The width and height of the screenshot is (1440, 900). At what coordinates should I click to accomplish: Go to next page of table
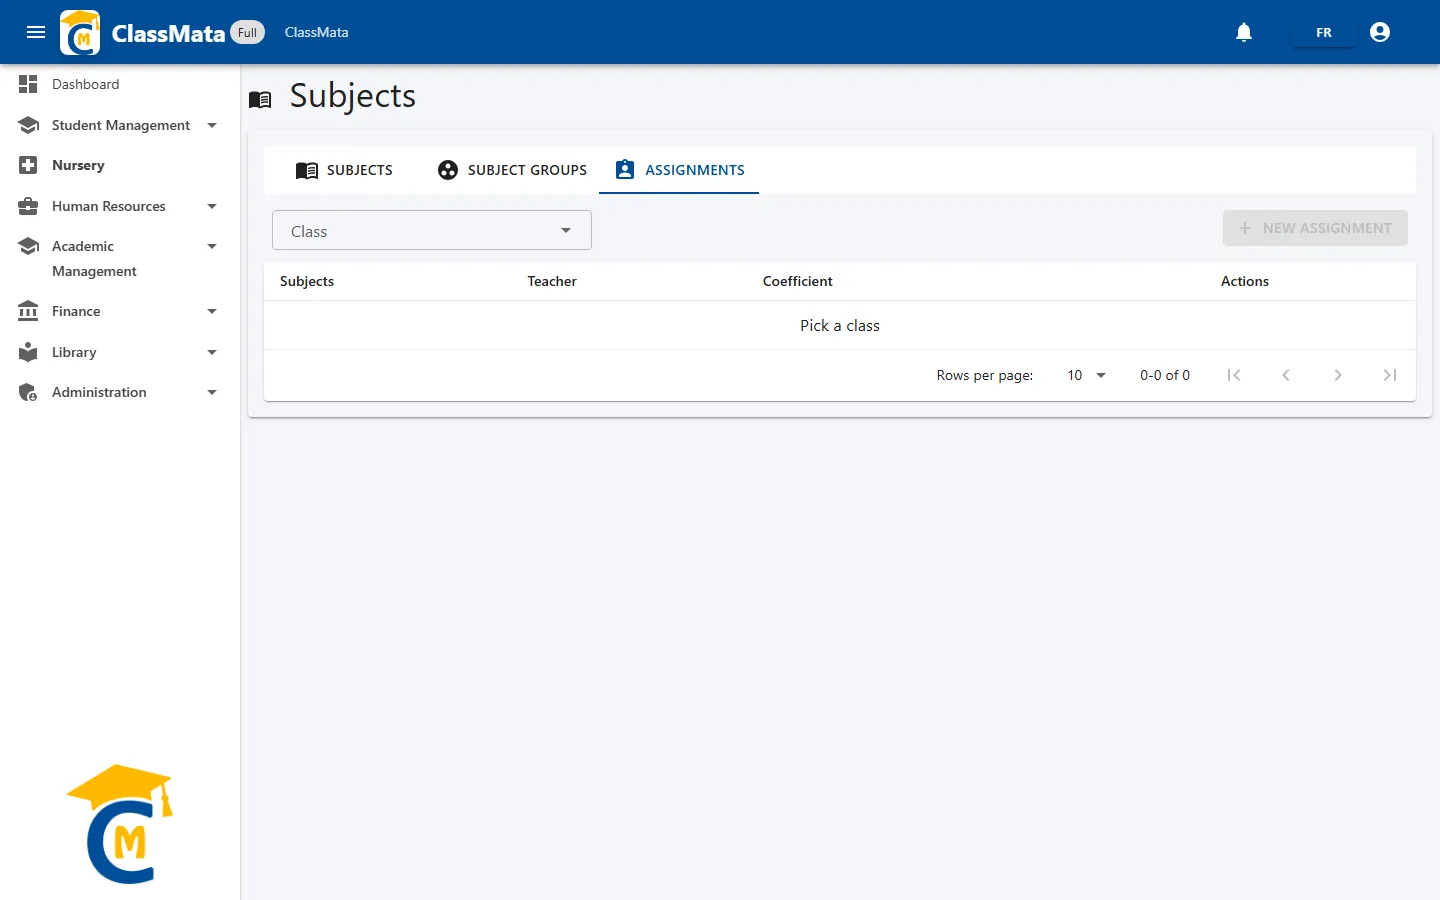(x=1338, y=375)
